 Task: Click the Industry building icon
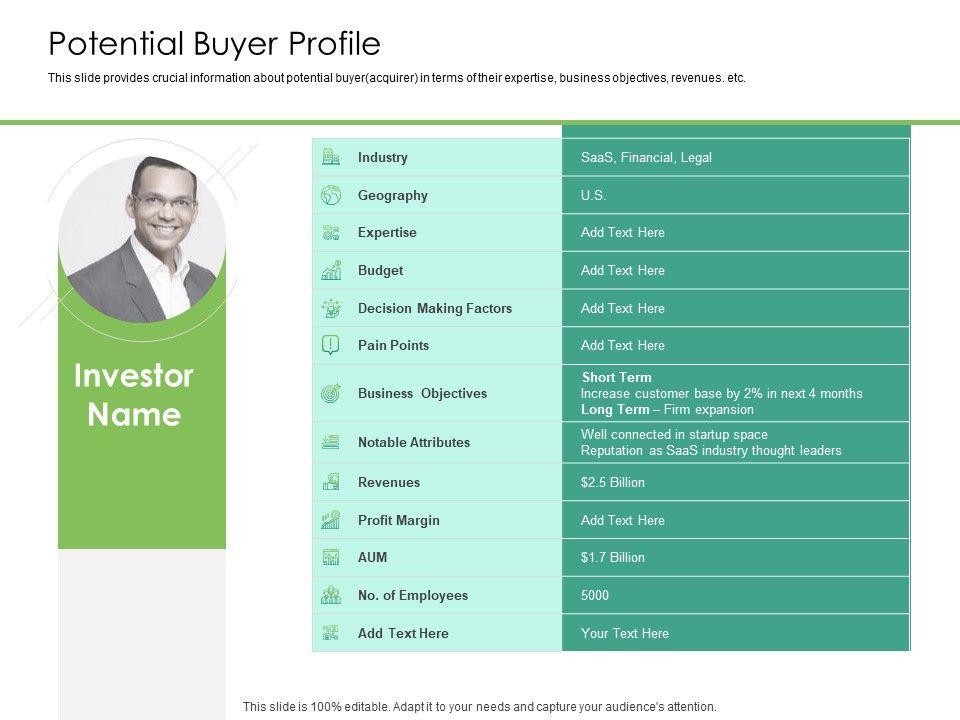331,157
